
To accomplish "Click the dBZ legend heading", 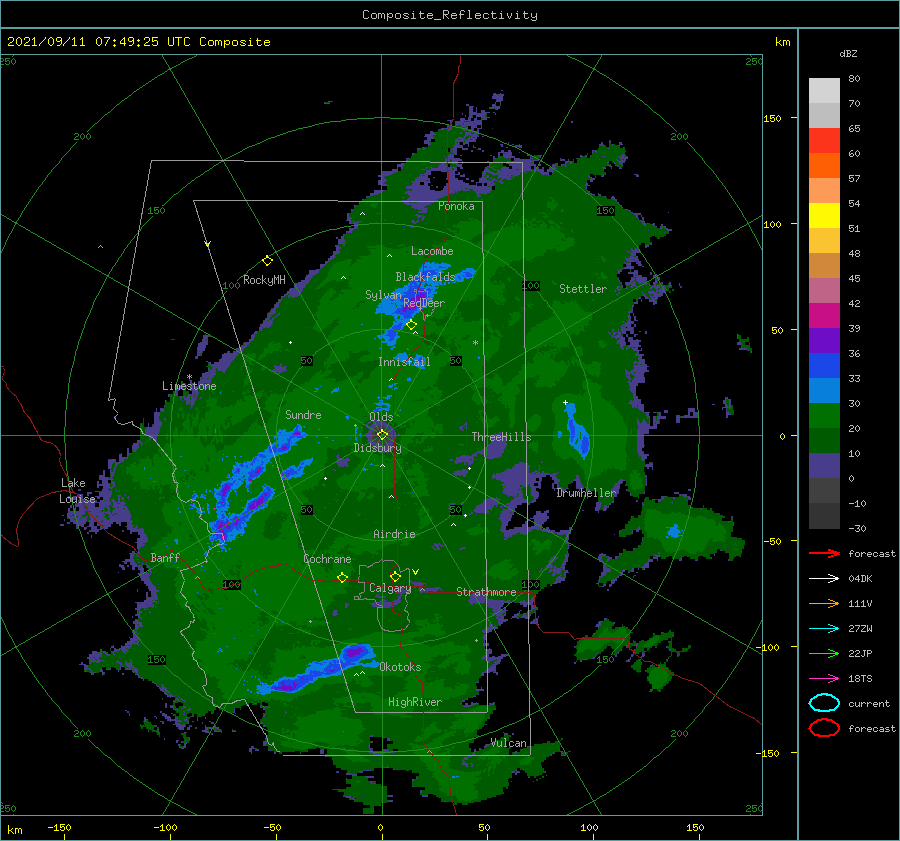I will pos(848,53).
